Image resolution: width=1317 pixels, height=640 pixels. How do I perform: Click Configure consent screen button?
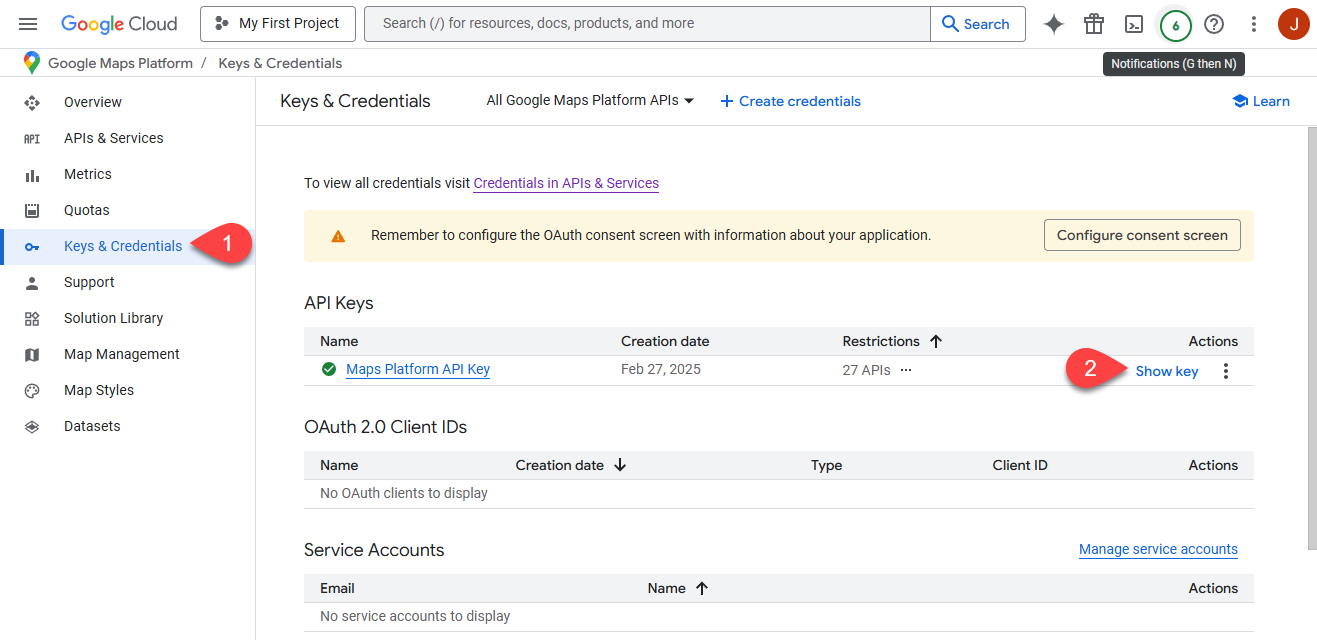point(1142,235)
